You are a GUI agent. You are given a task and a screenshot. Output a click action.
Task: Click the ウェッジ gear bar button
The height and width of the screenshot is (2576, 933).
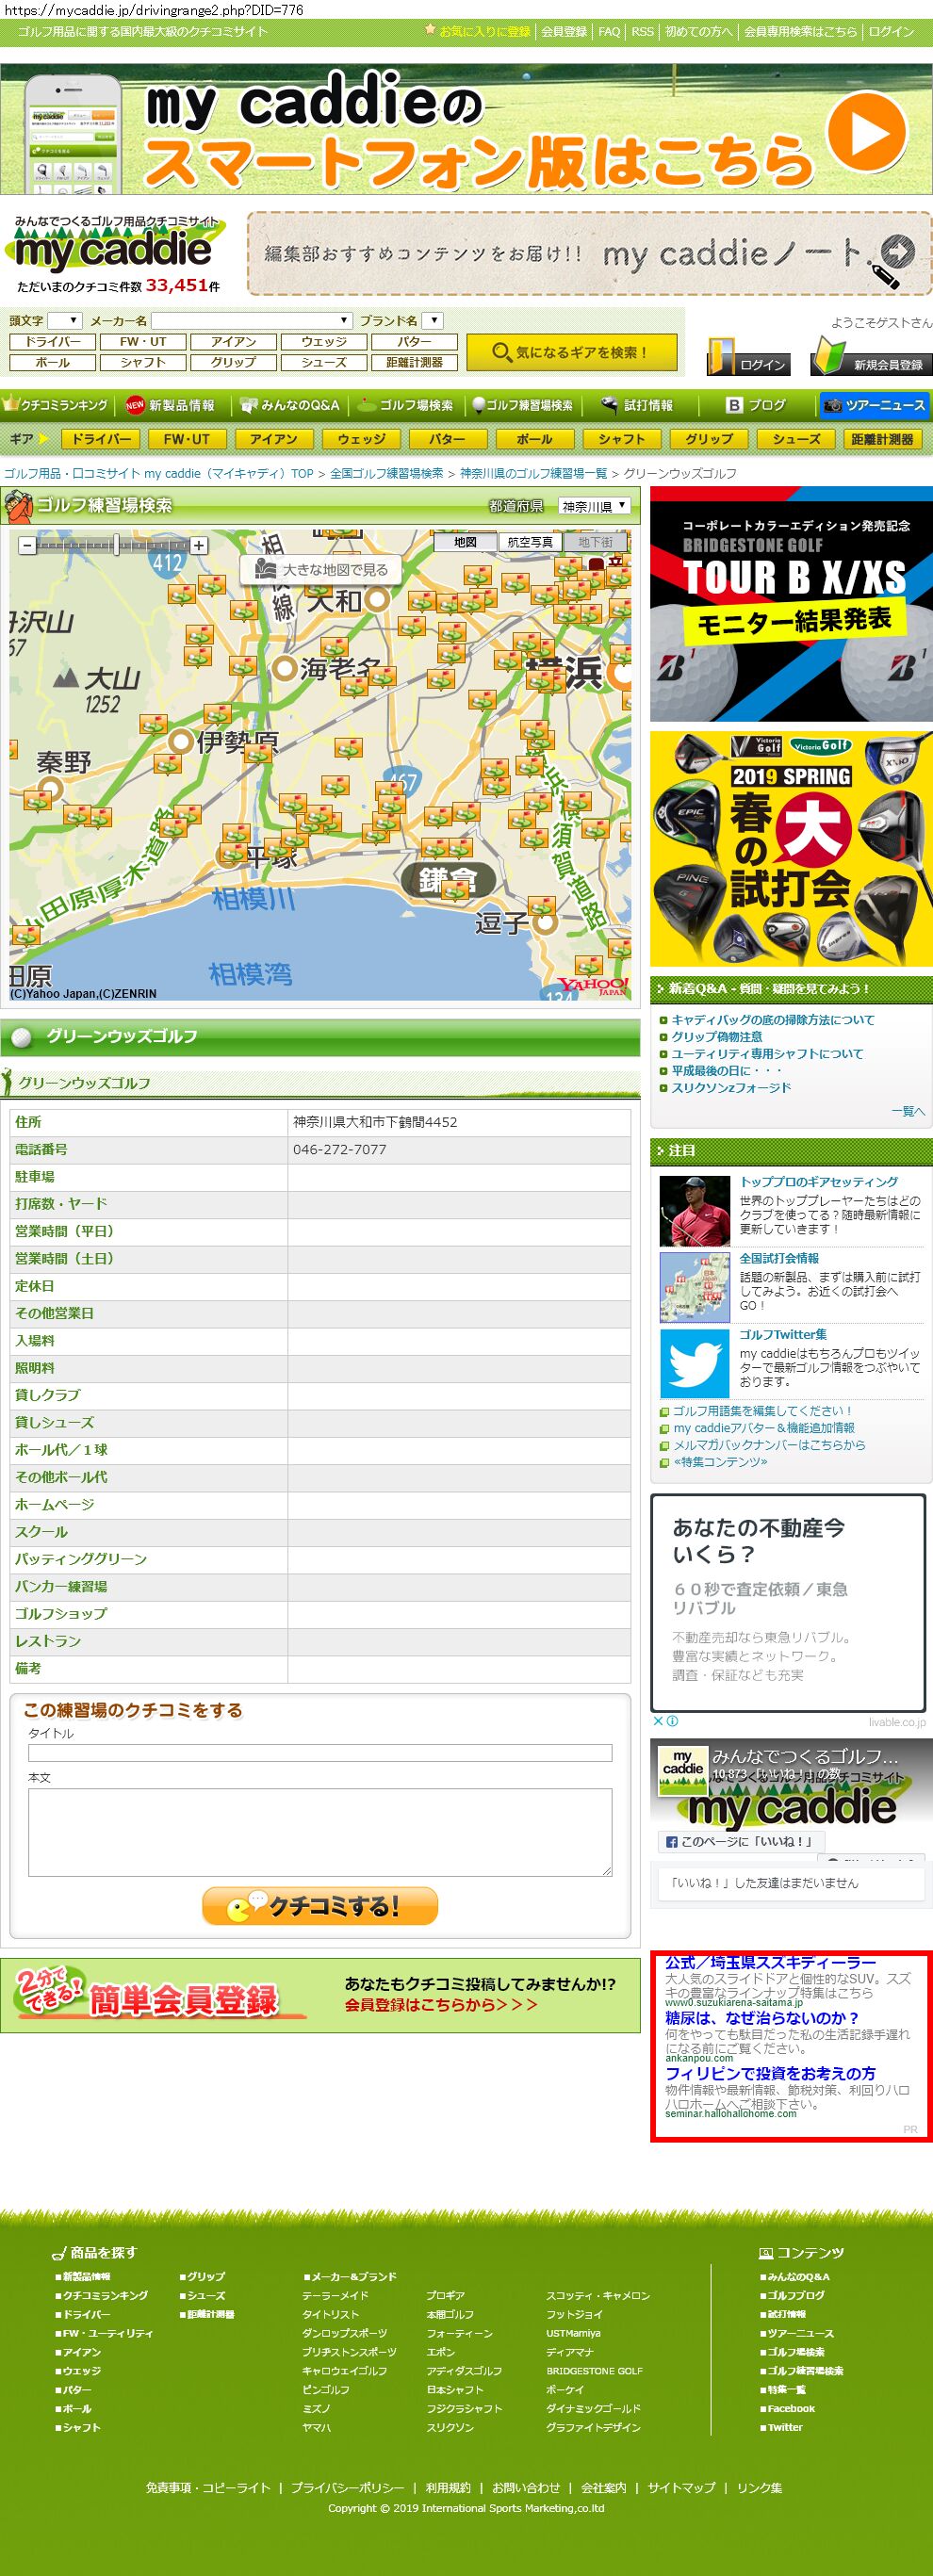coord(361,438)
